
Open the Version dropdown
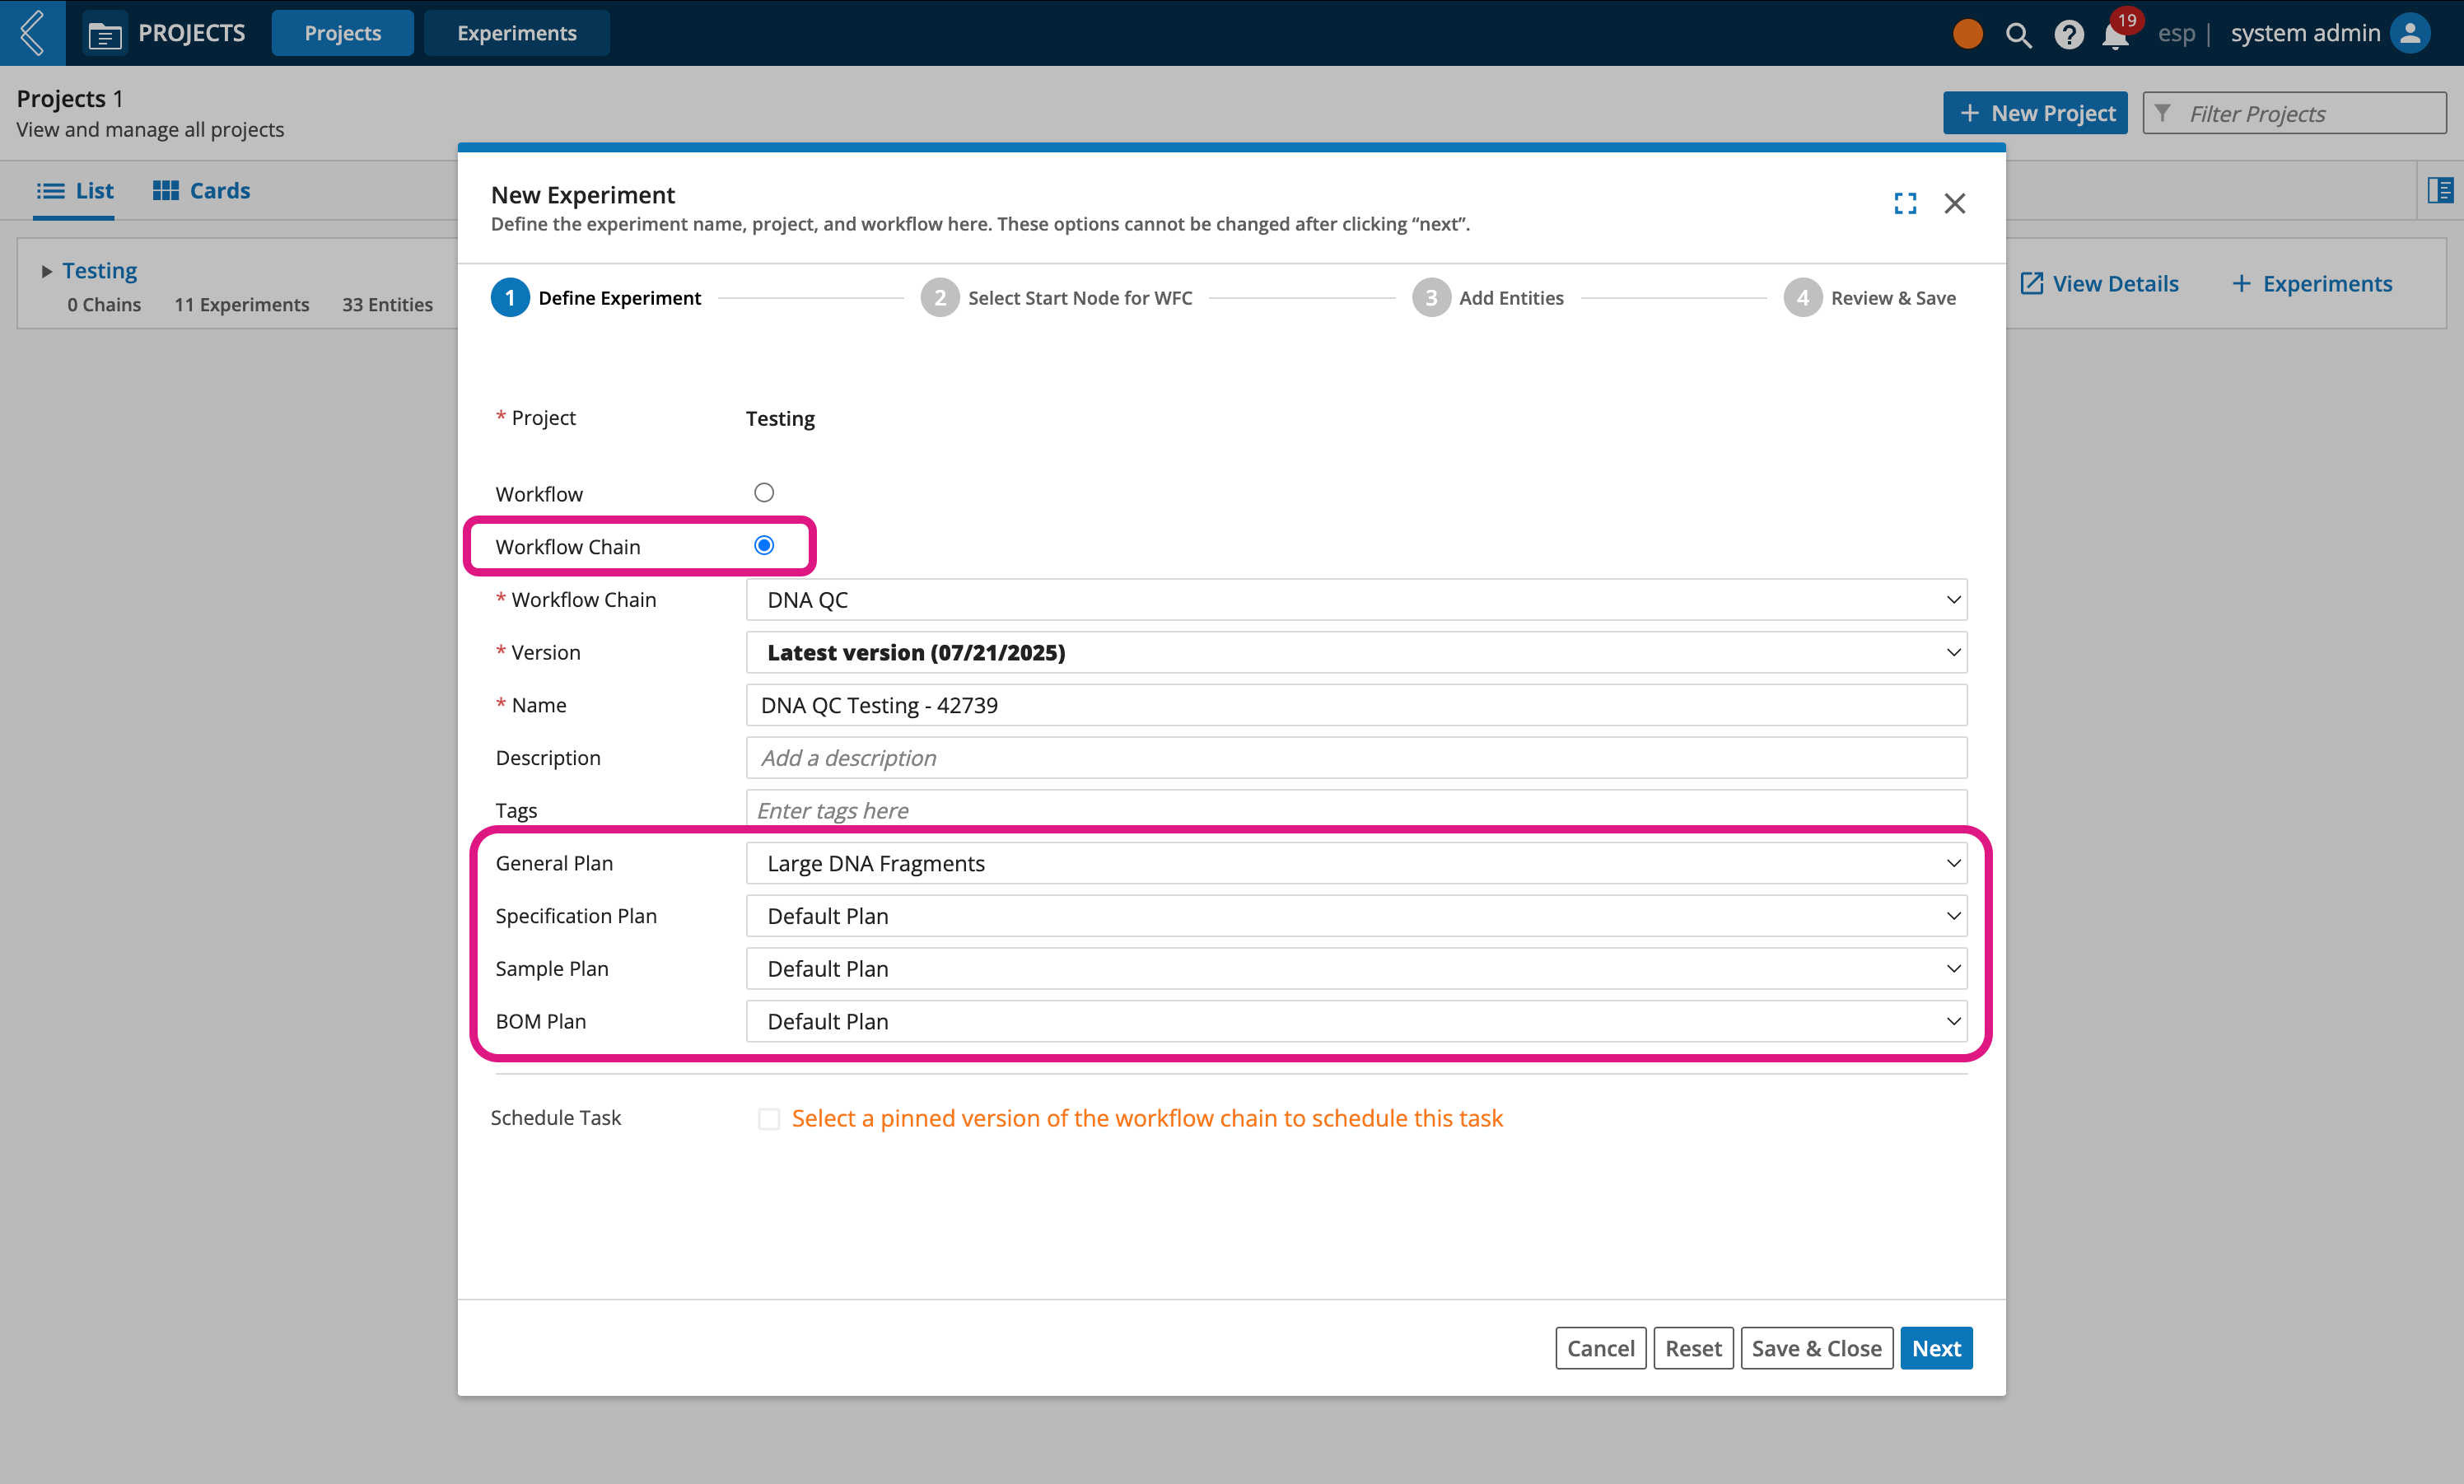[x=1356, y=652]
